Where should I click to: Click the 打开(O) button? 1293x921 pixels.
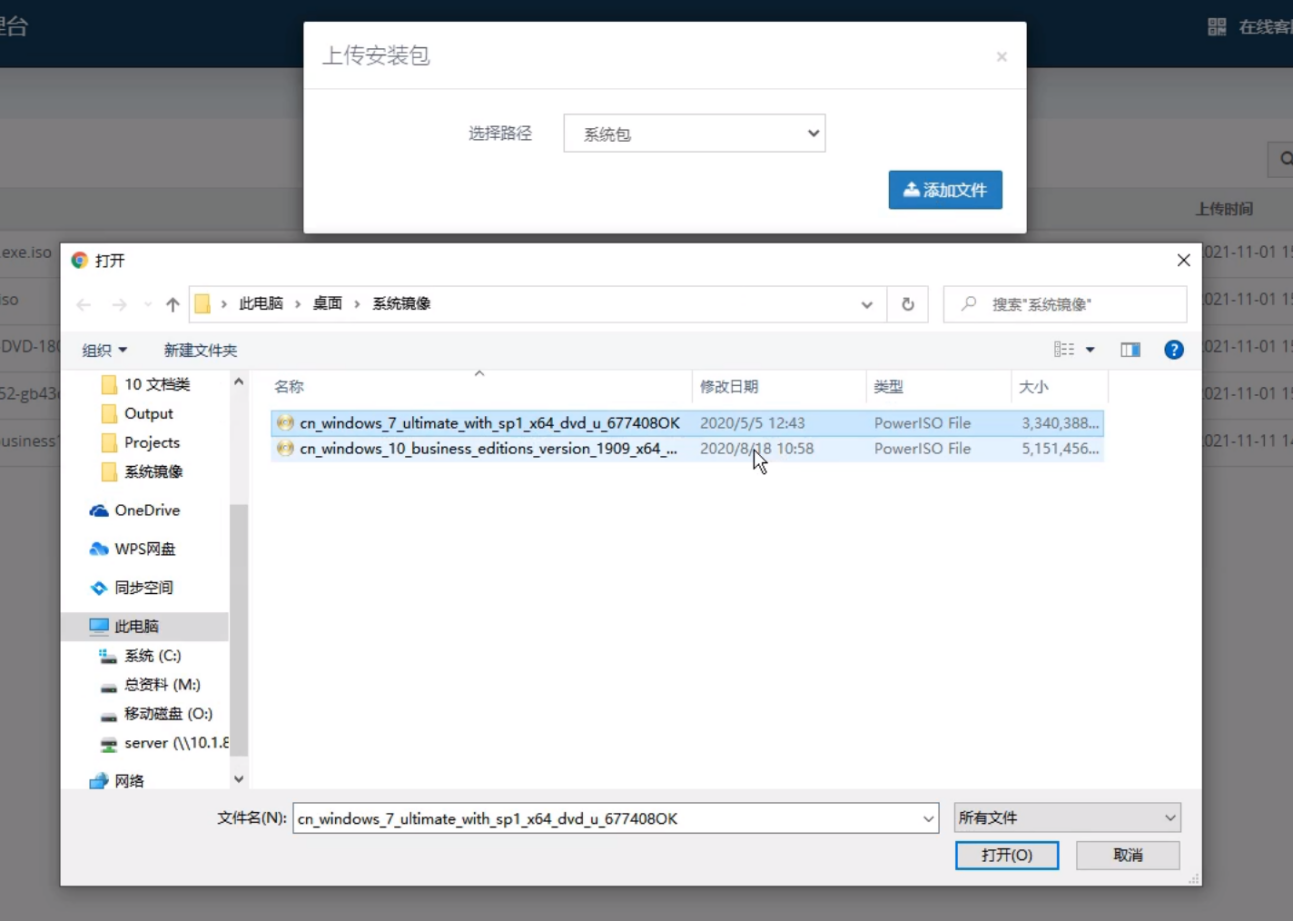pos(1006,855)
